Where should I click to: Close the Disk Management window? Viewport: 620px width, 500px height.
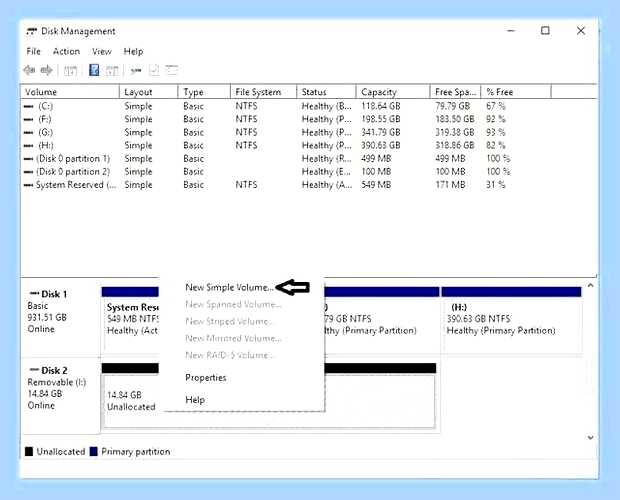580,30
